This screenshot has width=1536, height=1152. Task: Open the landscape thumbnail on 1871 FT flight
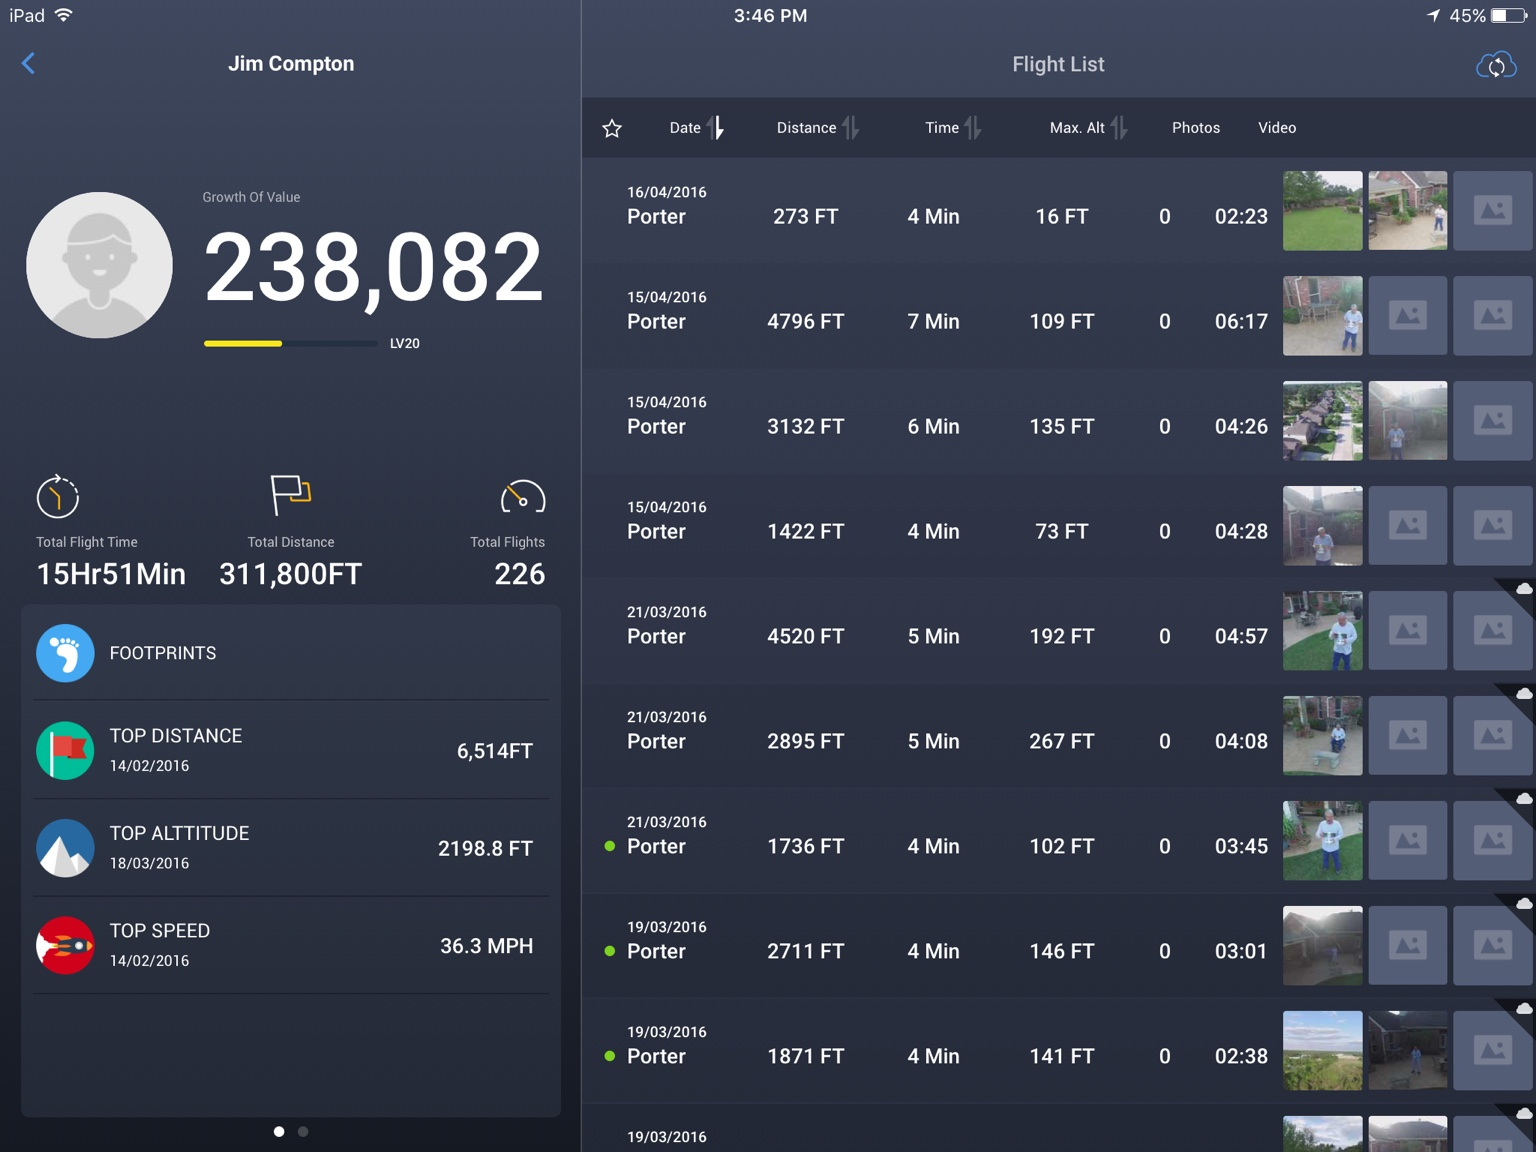point(1322,1050)
